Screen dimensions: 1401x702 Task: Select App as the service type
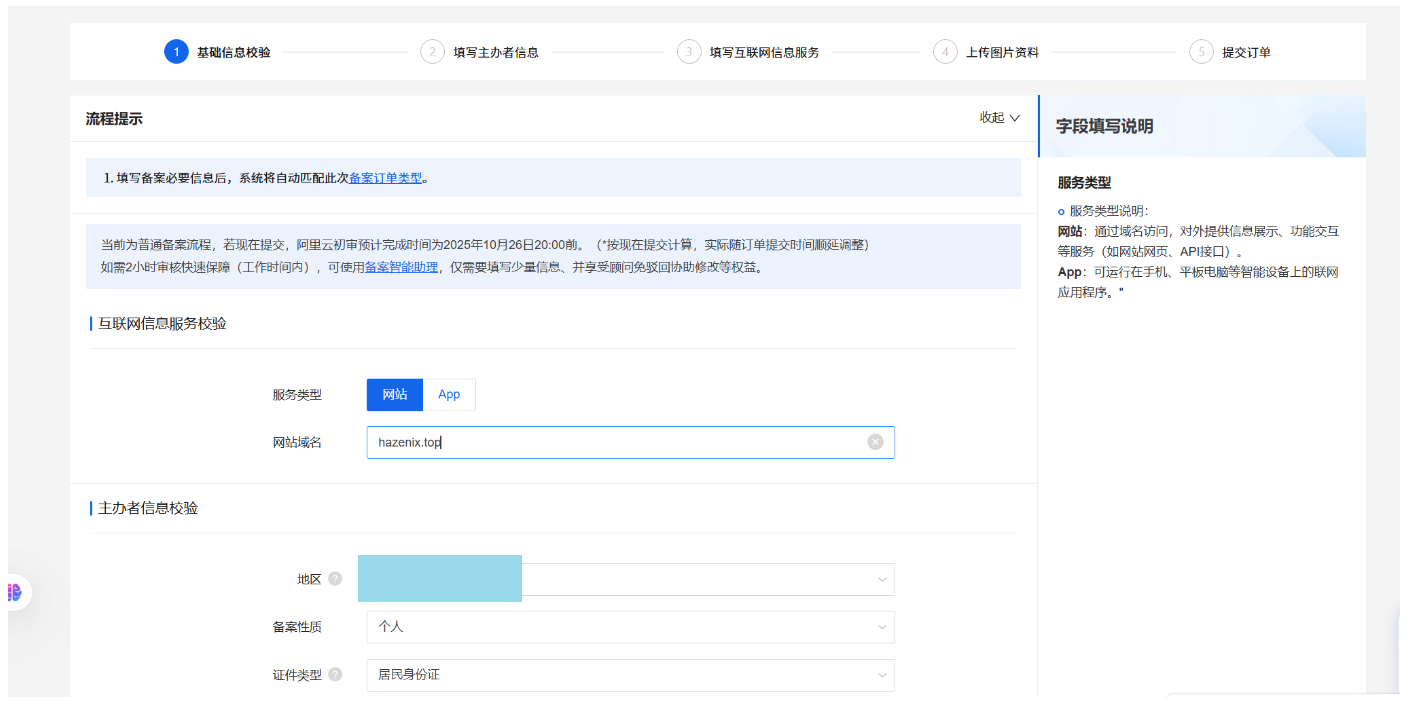[449, 395]
